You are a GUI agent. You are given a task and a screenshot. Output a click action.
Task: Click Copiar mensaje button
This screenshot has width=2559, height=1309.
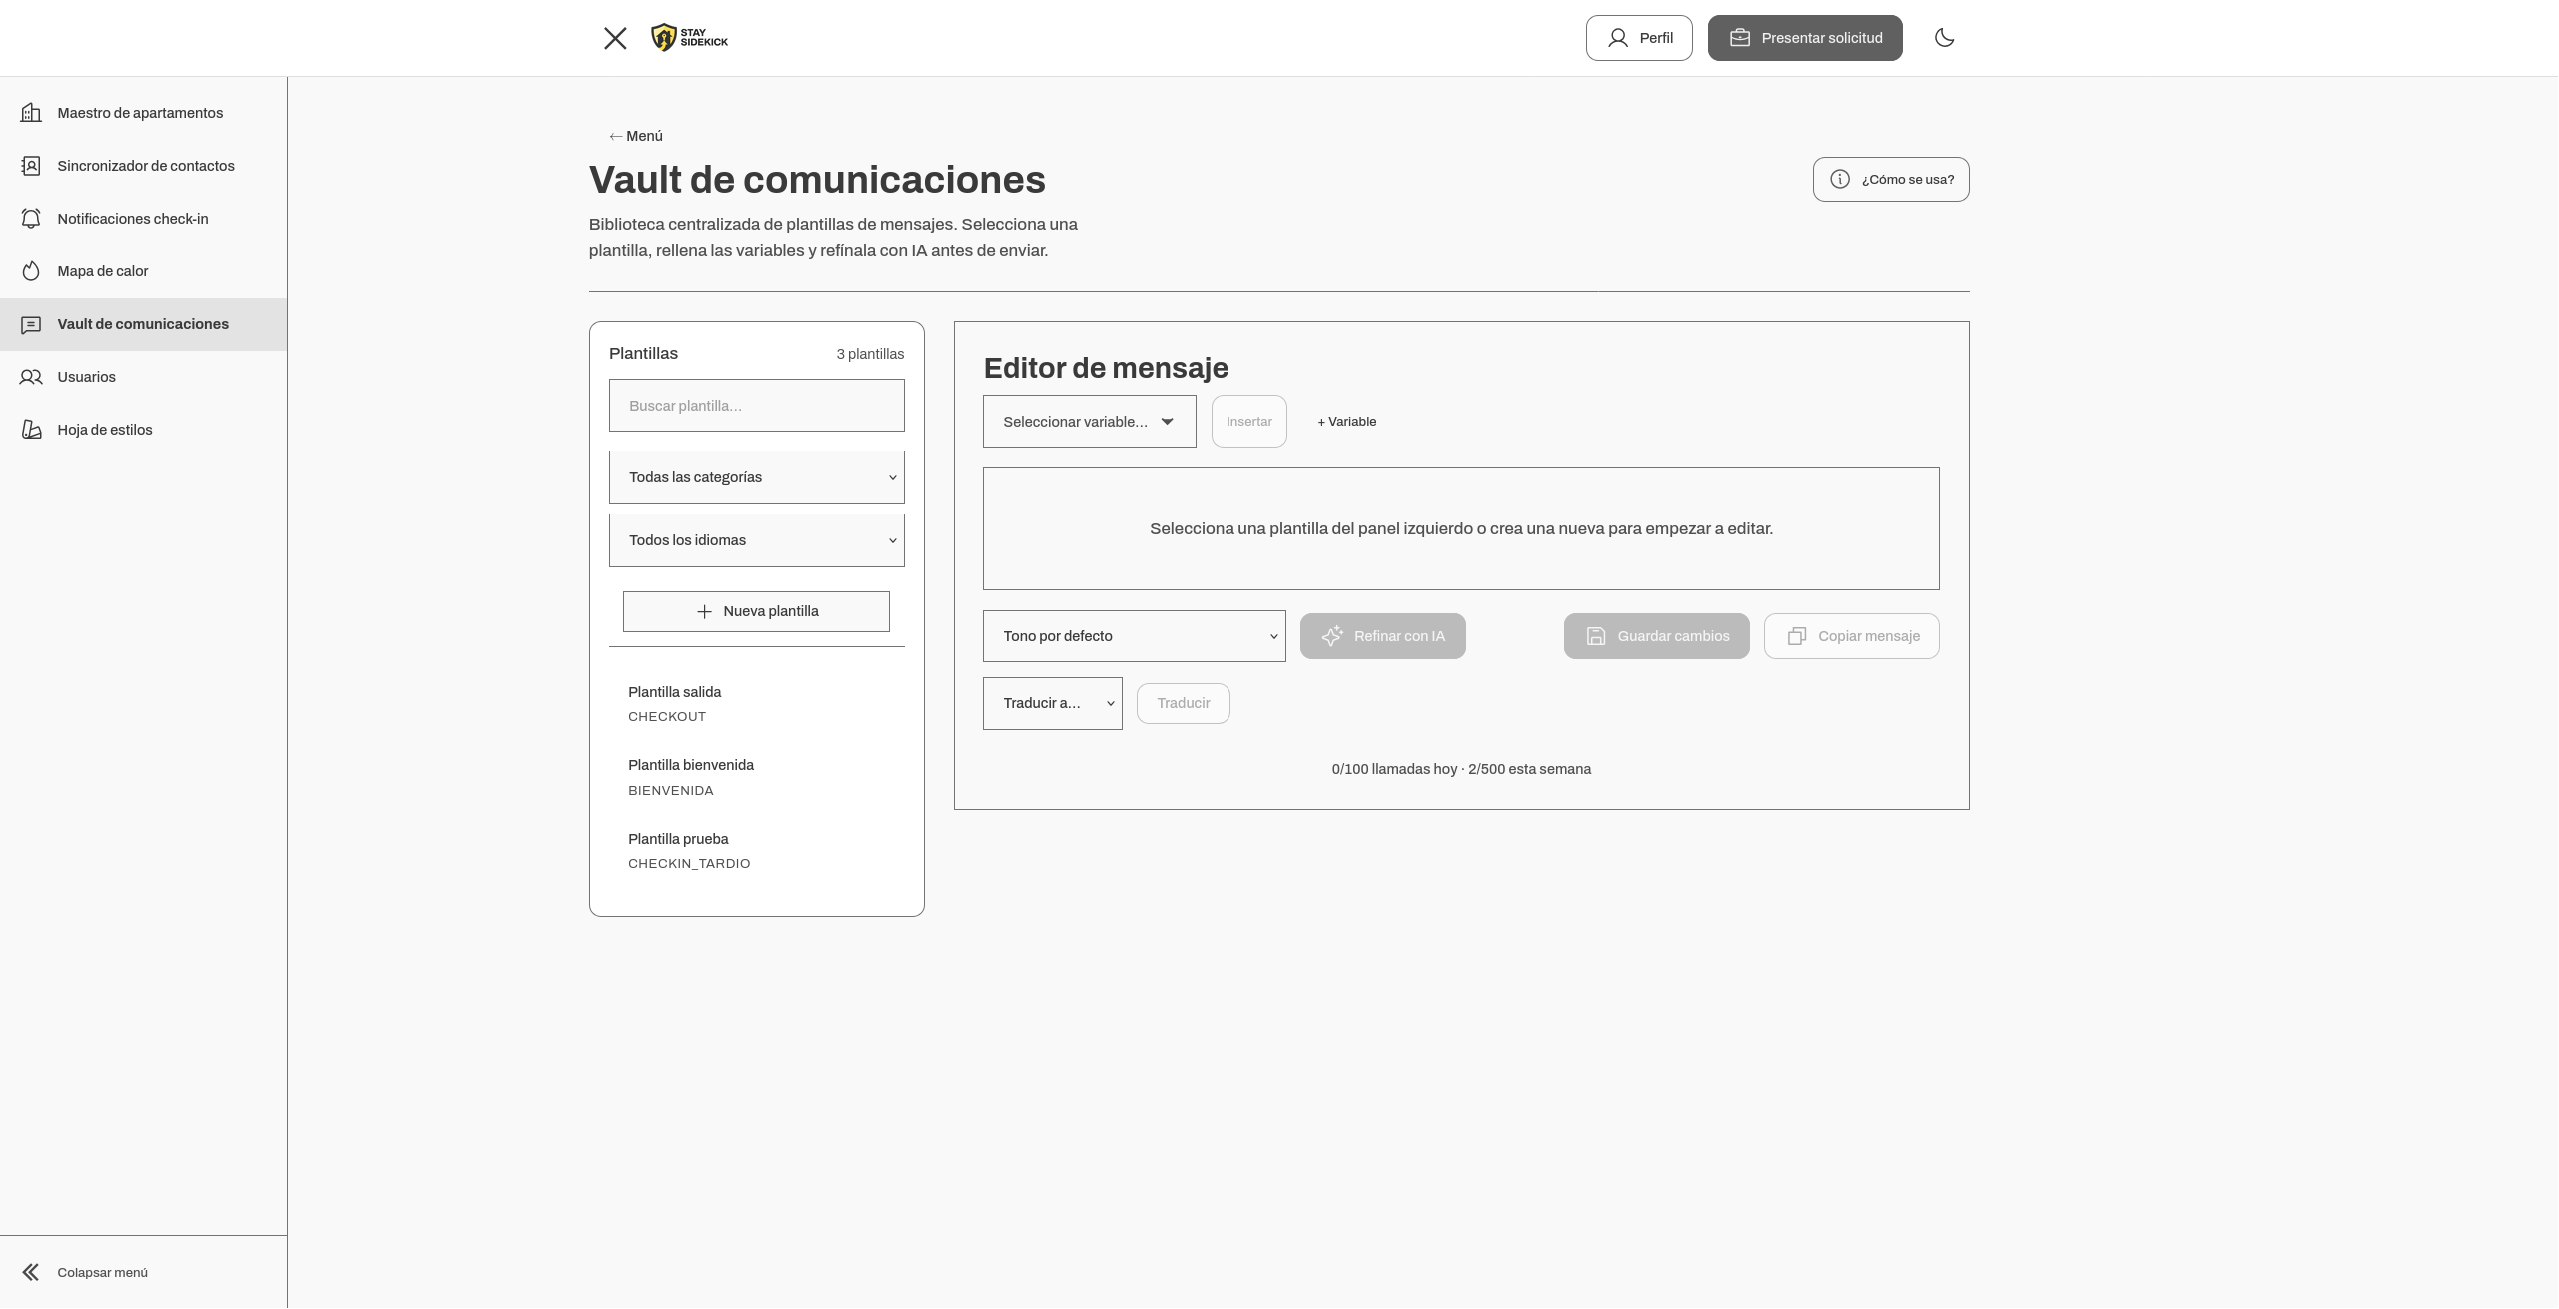pos(1852,636)
